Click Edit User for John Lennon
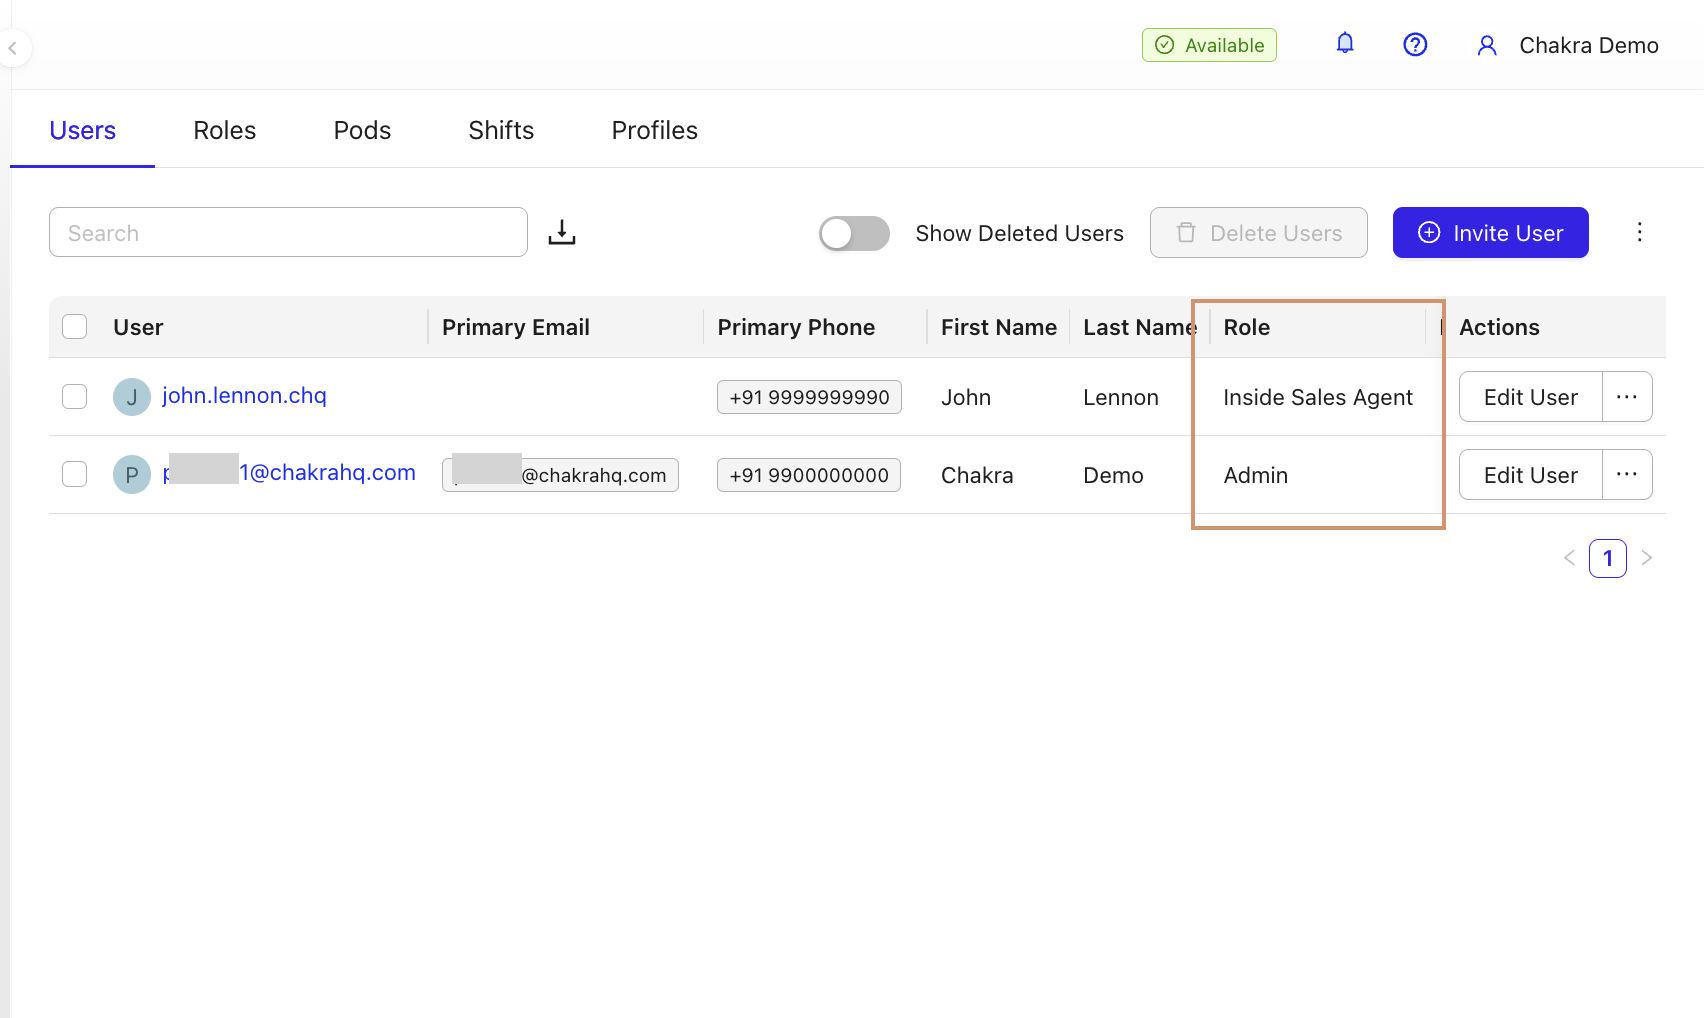The image size is (1704, 1018). [1530, 397]
